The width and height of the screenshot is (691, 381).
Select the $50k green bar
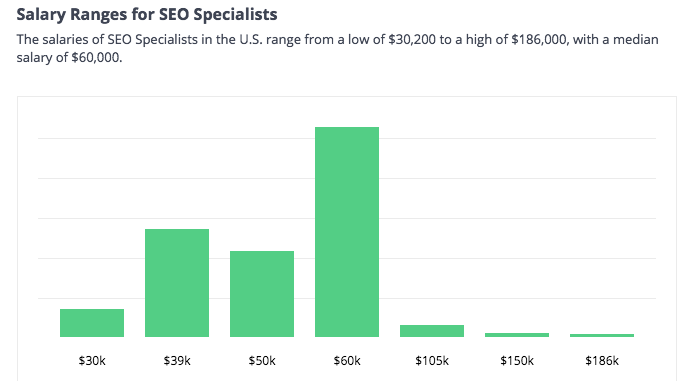pos(262,294)
